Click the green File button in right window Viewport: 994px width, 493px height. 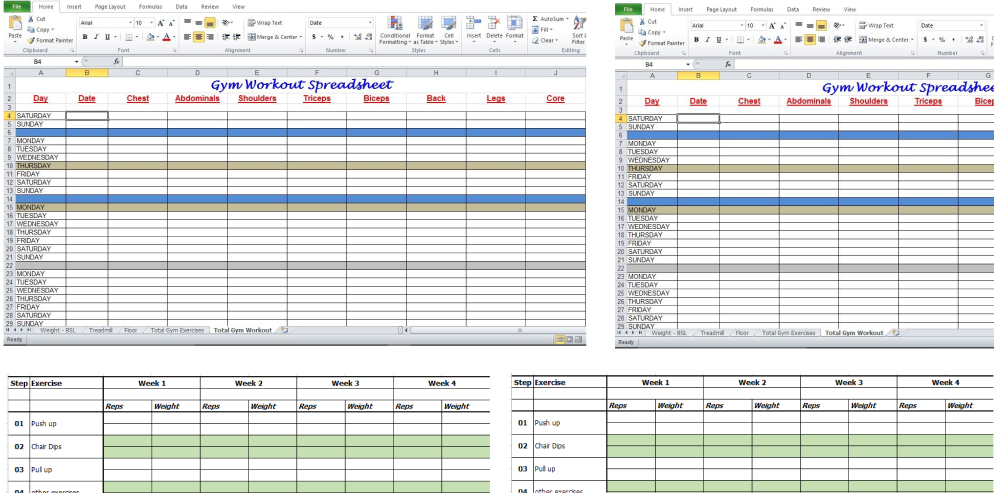[x=627, y=9]
